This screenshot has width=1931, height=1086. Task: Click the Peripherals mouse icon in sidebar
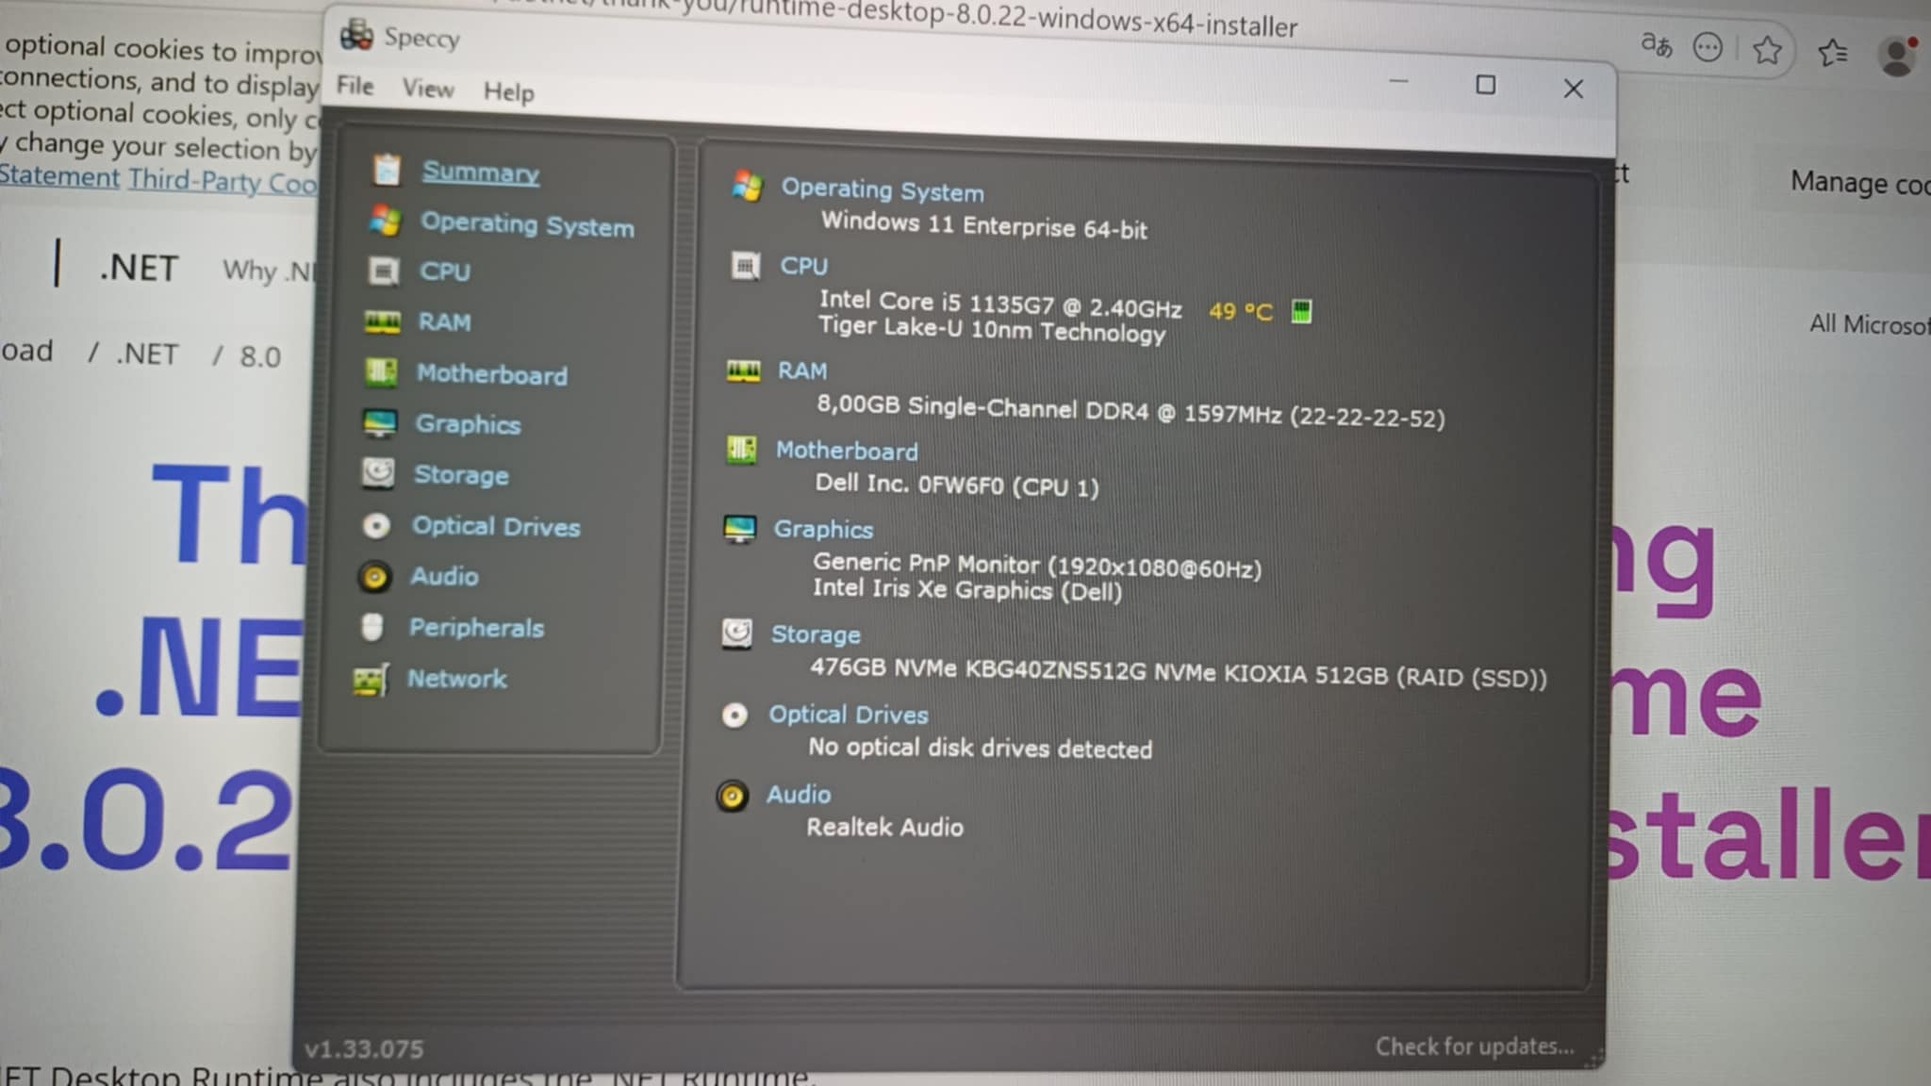[x=372, y=627]
